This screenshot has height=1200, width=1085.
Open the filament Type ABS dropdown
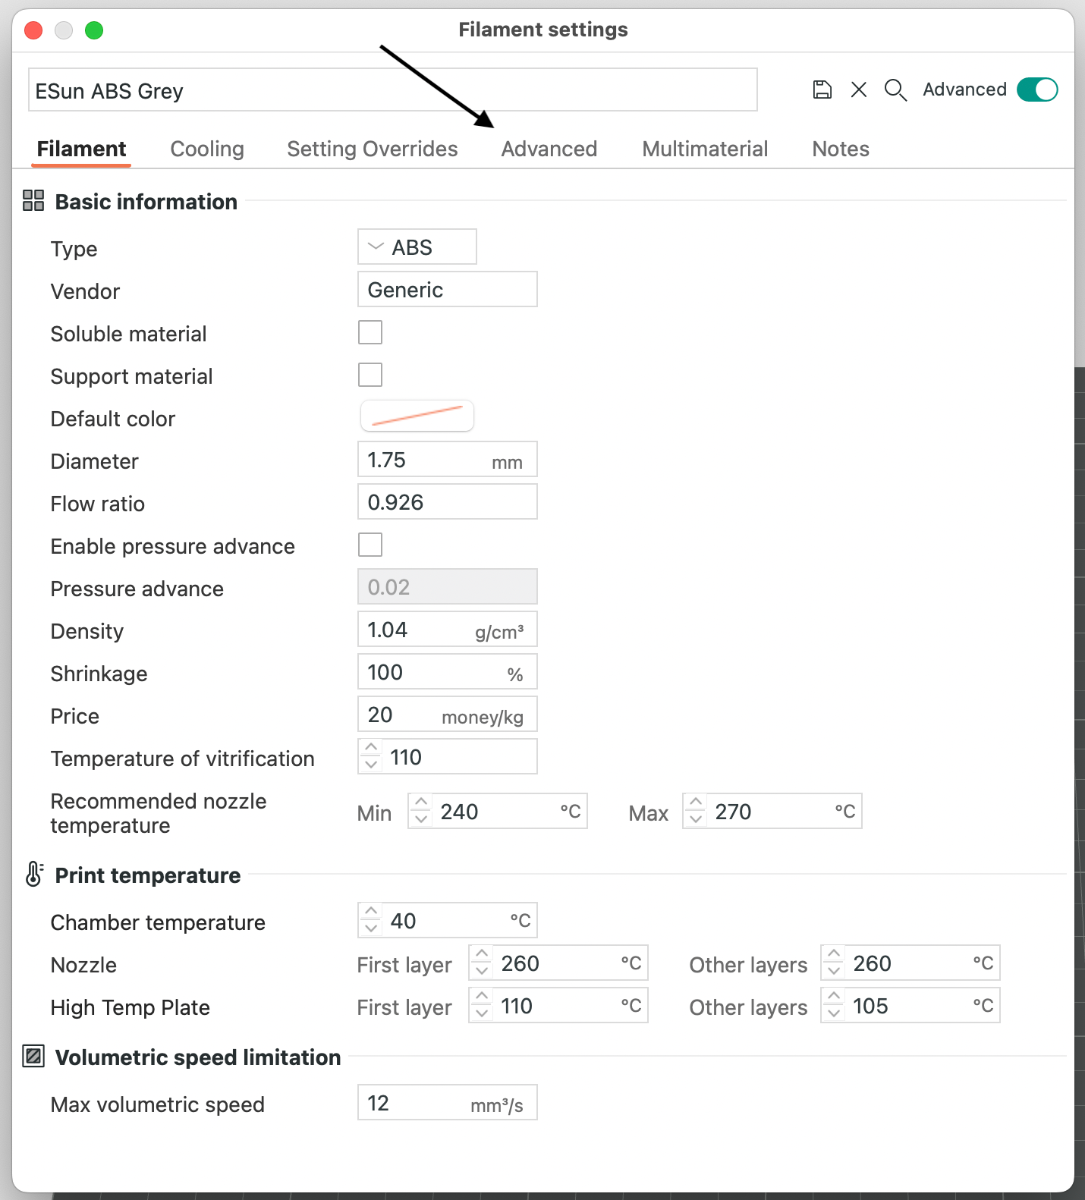[417, 247]
